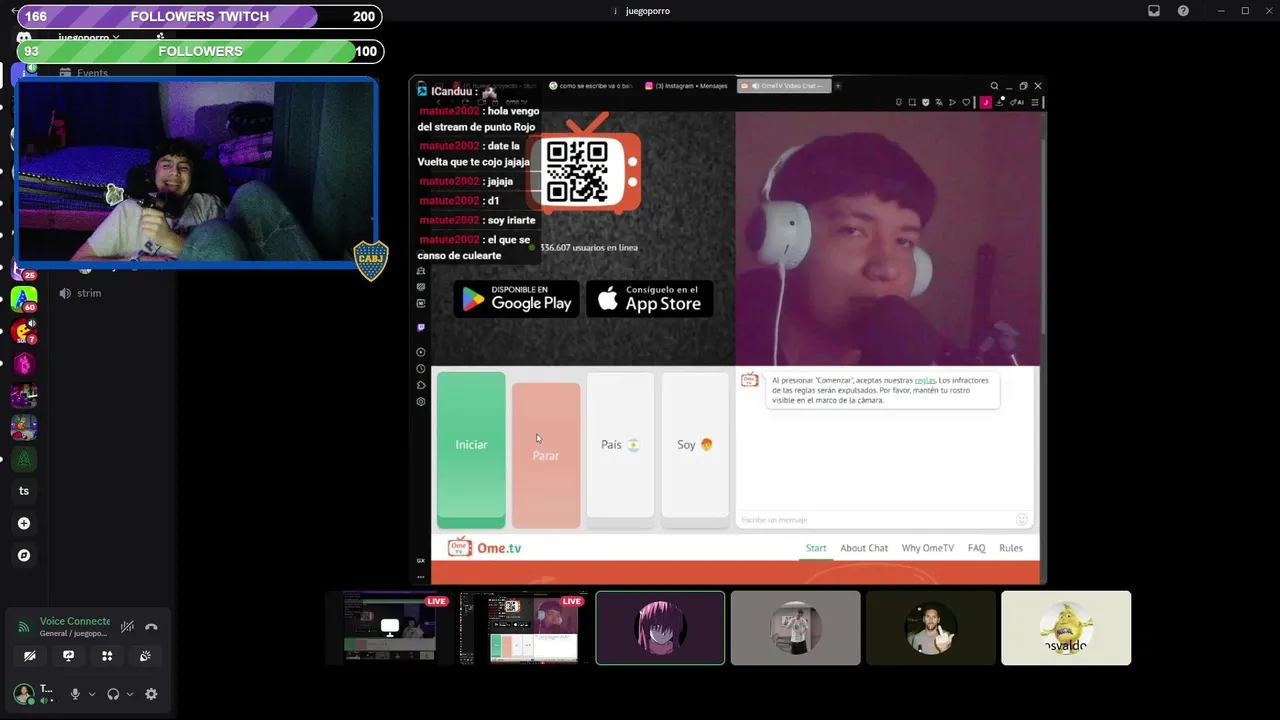Open the About Chat nav link
The image size is (1280, 720).
click(864, 548)
